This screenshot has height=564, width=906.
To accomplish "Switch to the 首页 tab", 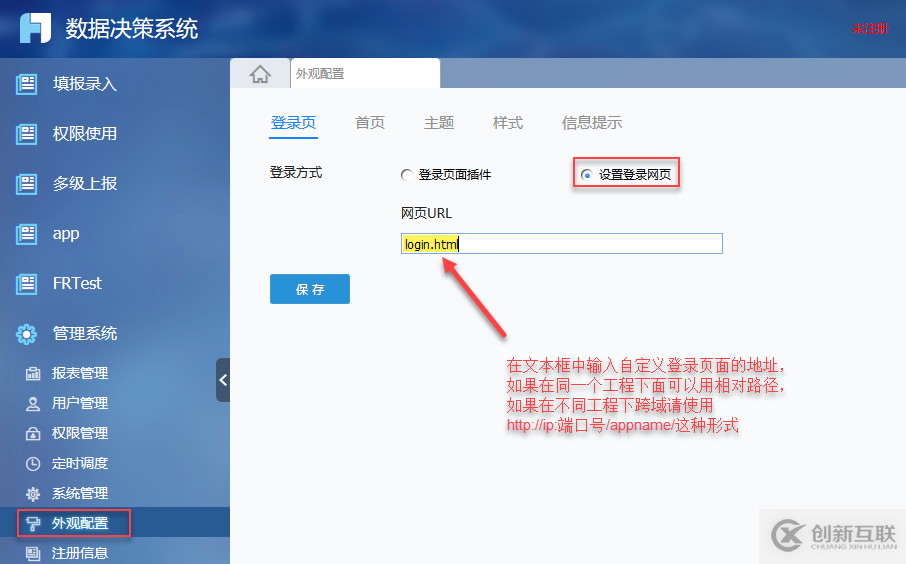I will [x=370, y=123].
